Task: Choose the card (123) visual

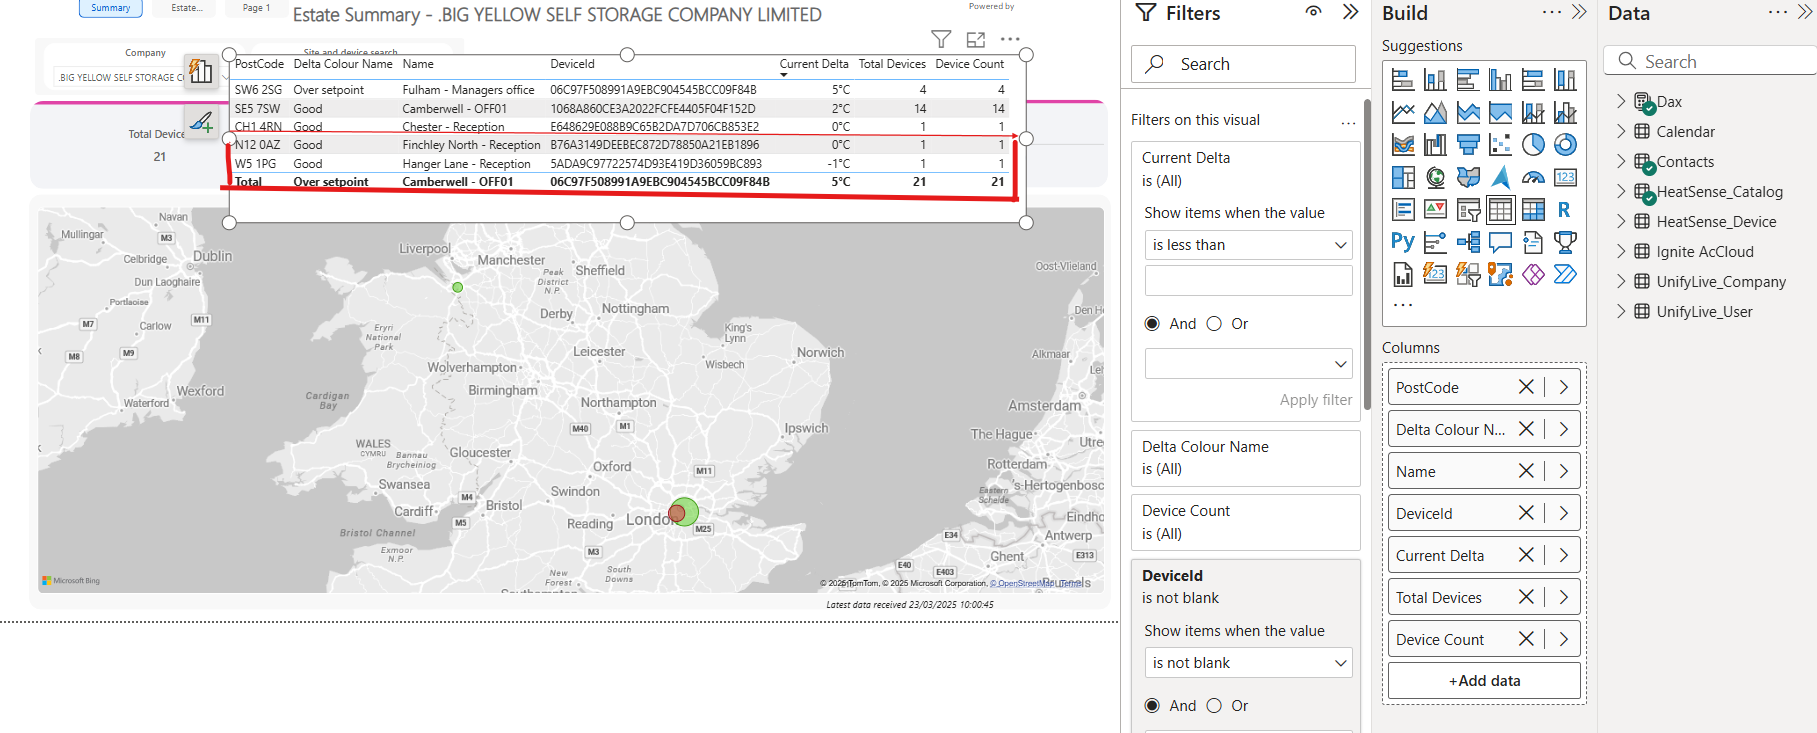Action: pyautogui.click(x=1565, y=178)
